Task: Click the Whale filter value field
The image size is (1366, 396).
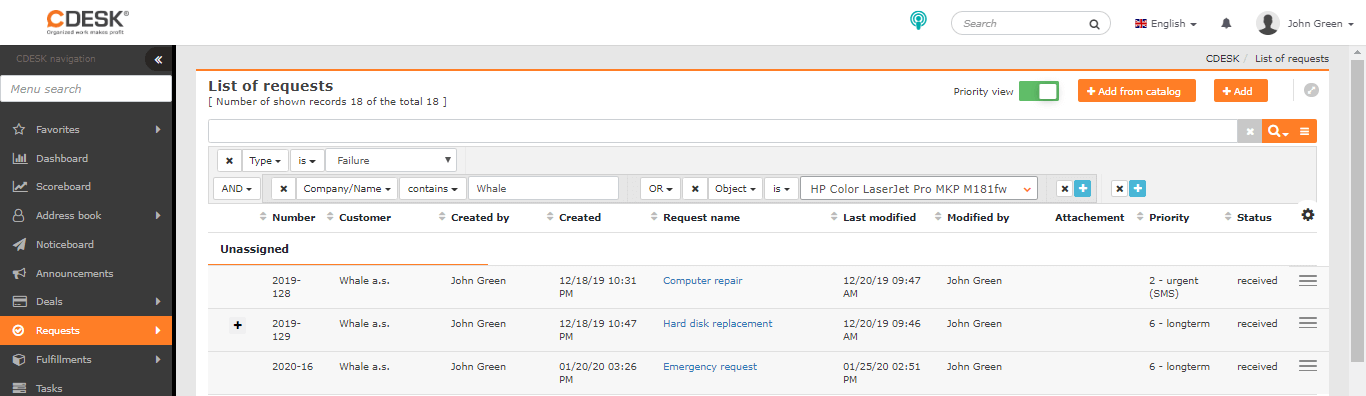Action: coord(543,188)
